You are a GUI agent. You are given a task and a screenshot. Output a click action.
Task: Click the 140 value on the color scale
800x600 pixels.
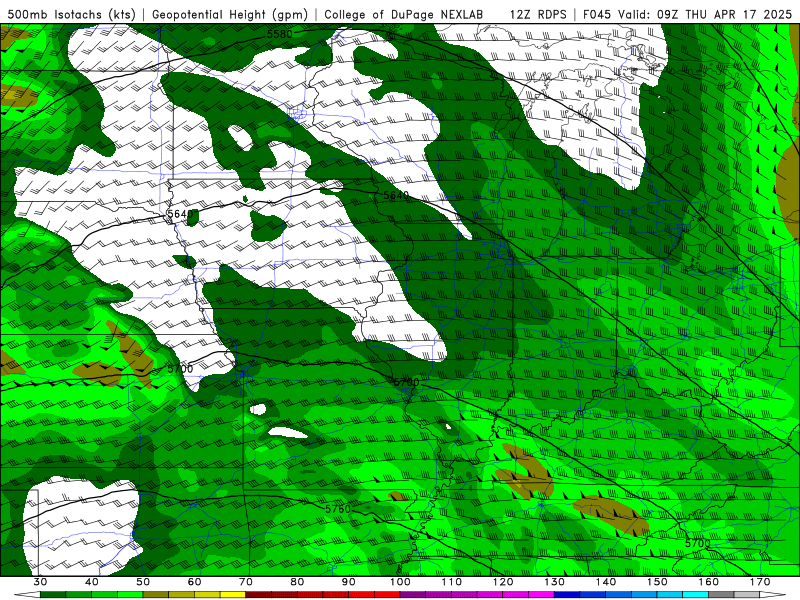coord(606,582)
